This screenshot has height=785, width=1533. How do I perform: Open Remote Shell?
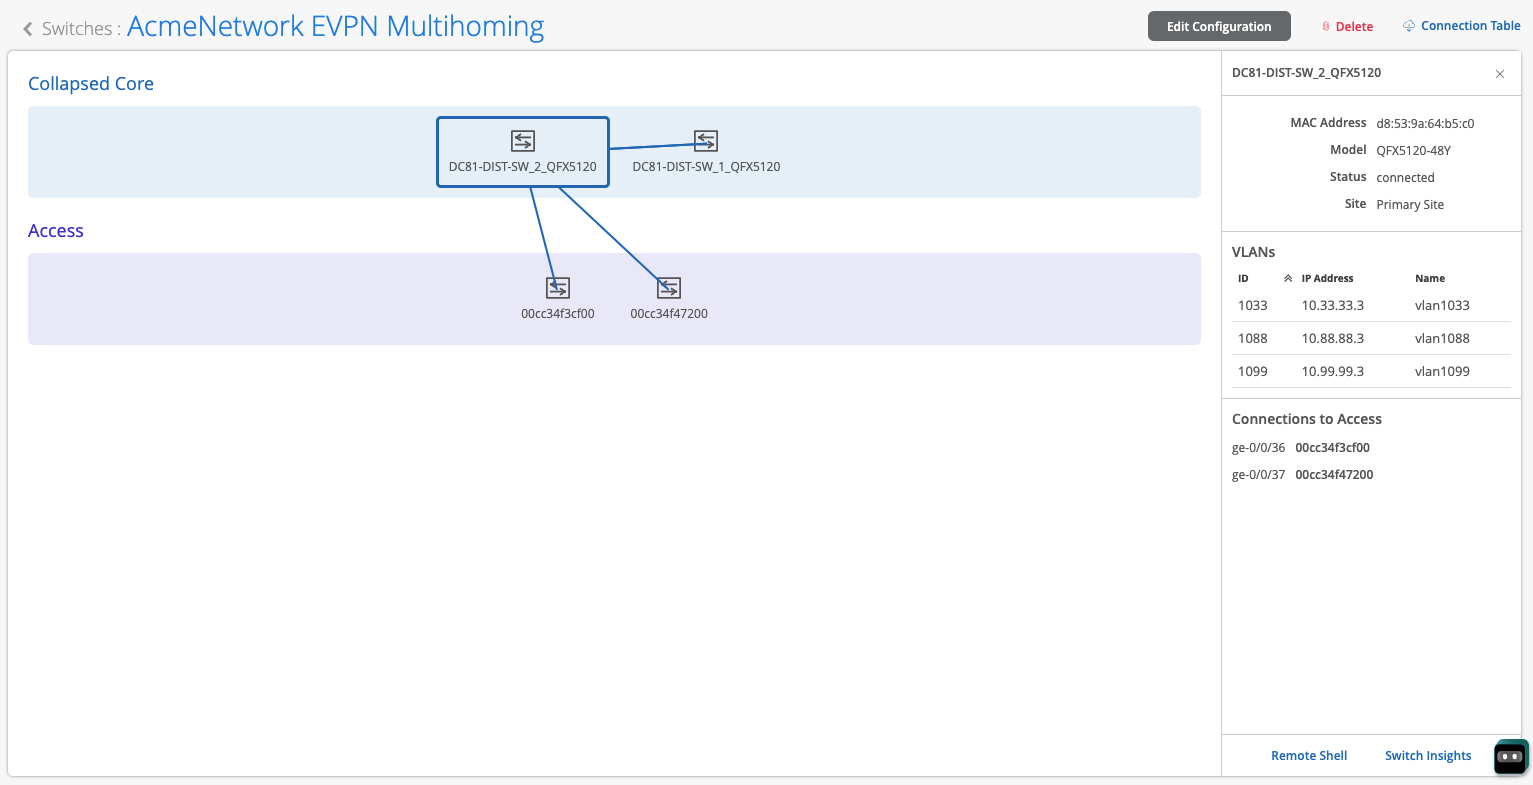tap(1308, 756)
